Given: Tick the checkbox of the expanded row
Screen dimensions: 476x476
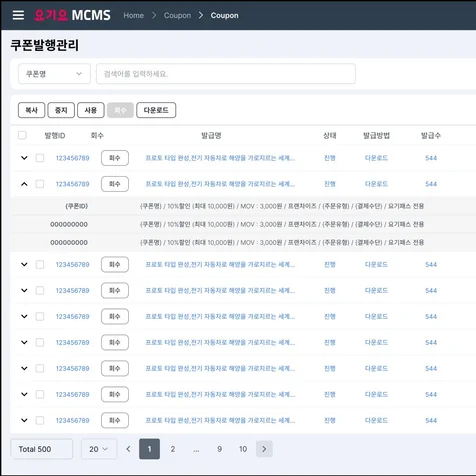Looking at the screenshot, I should pos(40,184).
